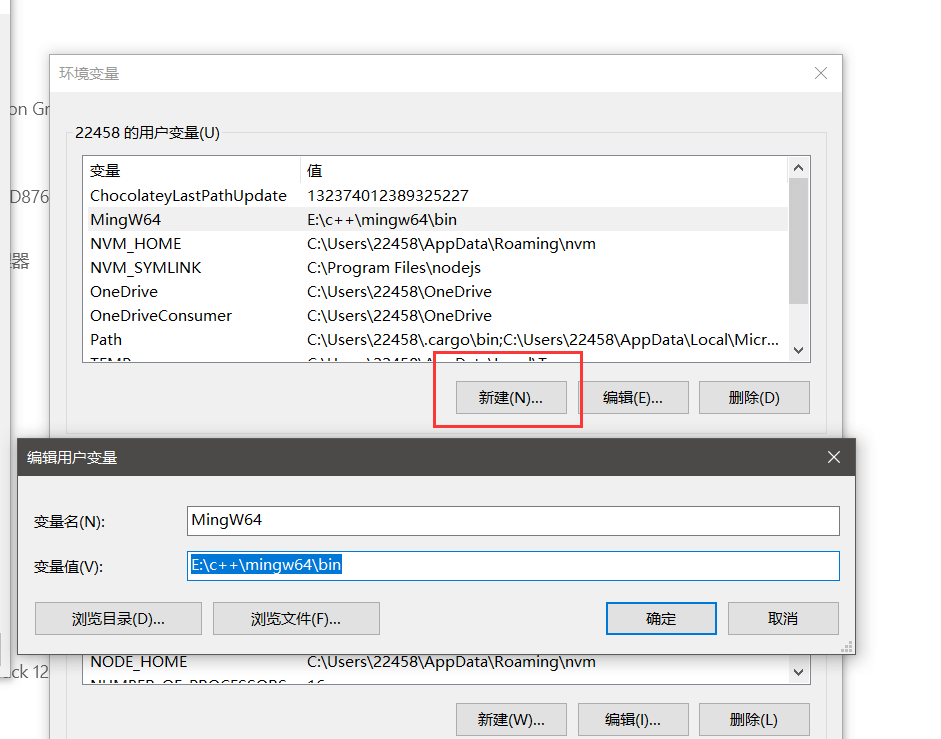This screenshot has width=941, height=739.
Task: Click 新建(W)... system variable button
Action: 511,719
